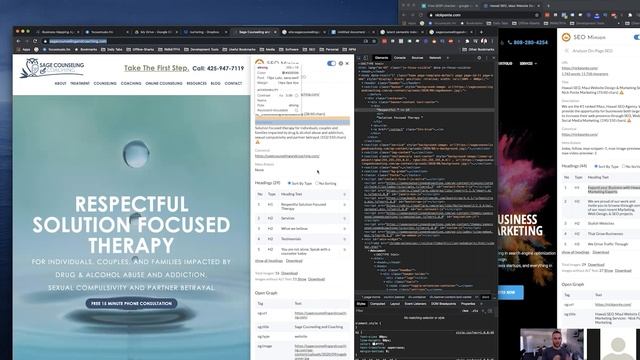This screenshot has width=640, height=360.
Task: Open SERVICES dropdown in back window
Action: (528, 64)
